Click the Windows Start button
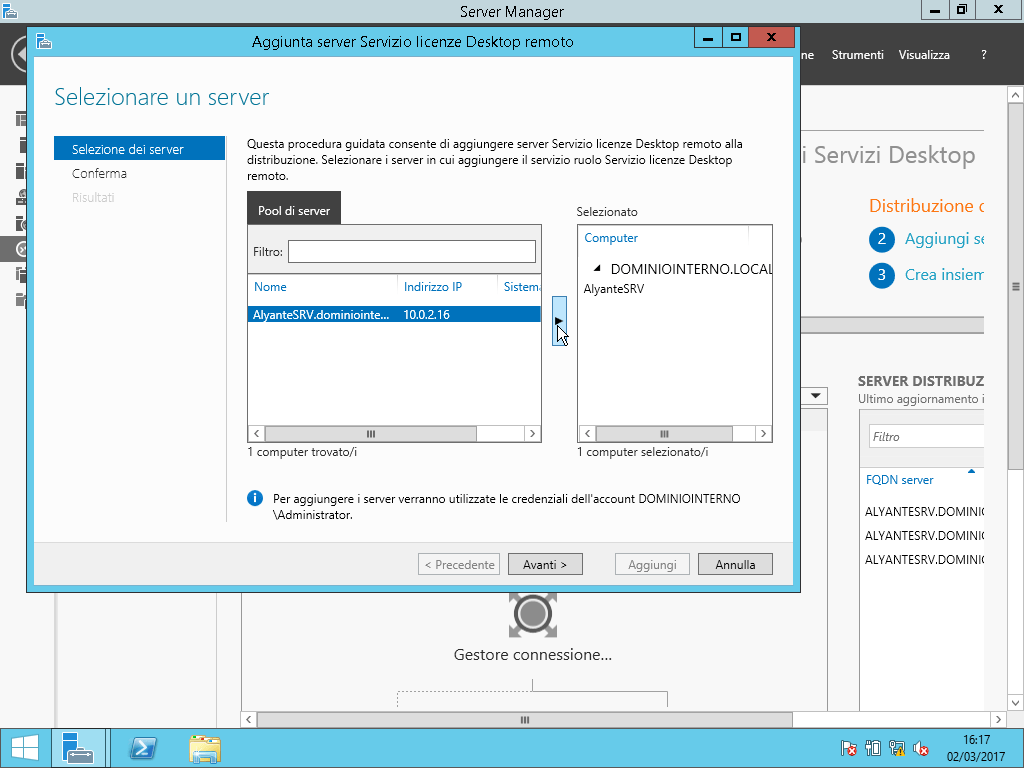 tap(24, 747)
